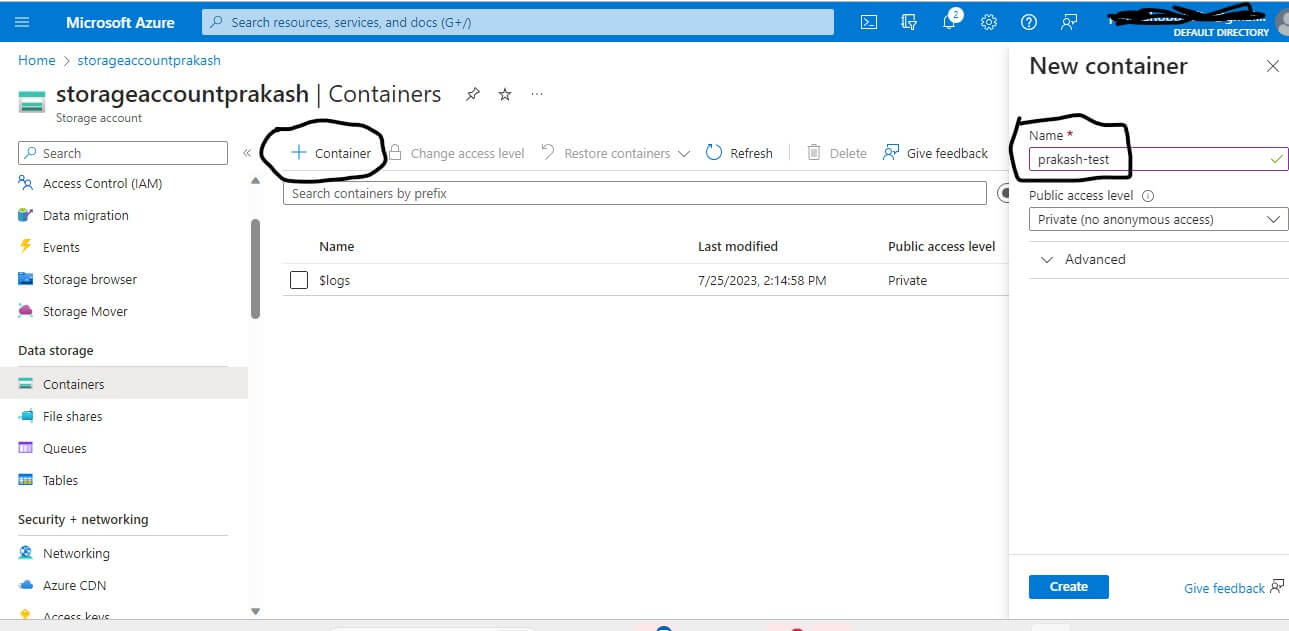Open the notifications bell
This screenshot has height=631, width=1289.
click(x=949, y=22)
